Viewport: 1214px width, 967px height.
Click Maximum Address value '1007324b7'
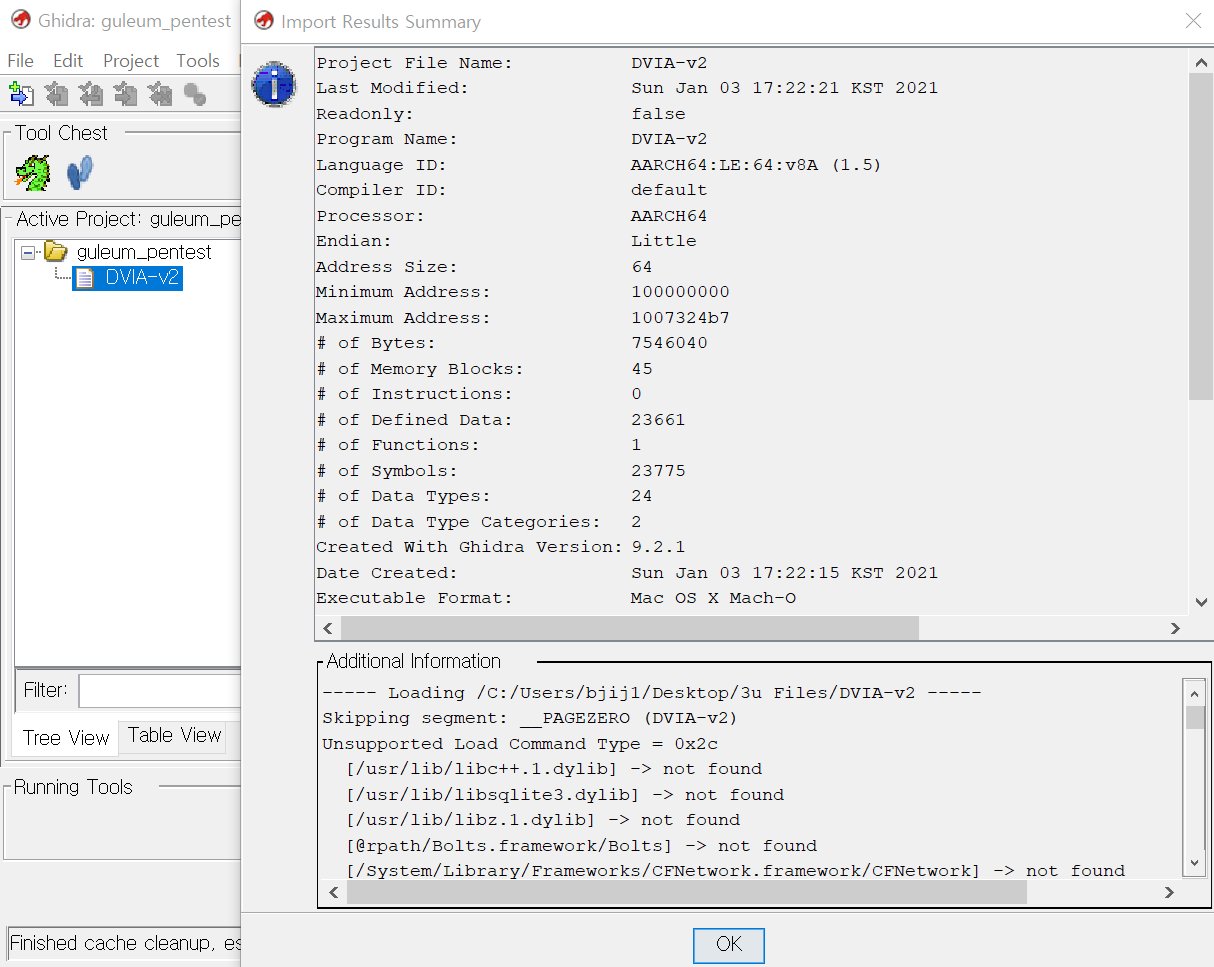[x=680, y=318]
